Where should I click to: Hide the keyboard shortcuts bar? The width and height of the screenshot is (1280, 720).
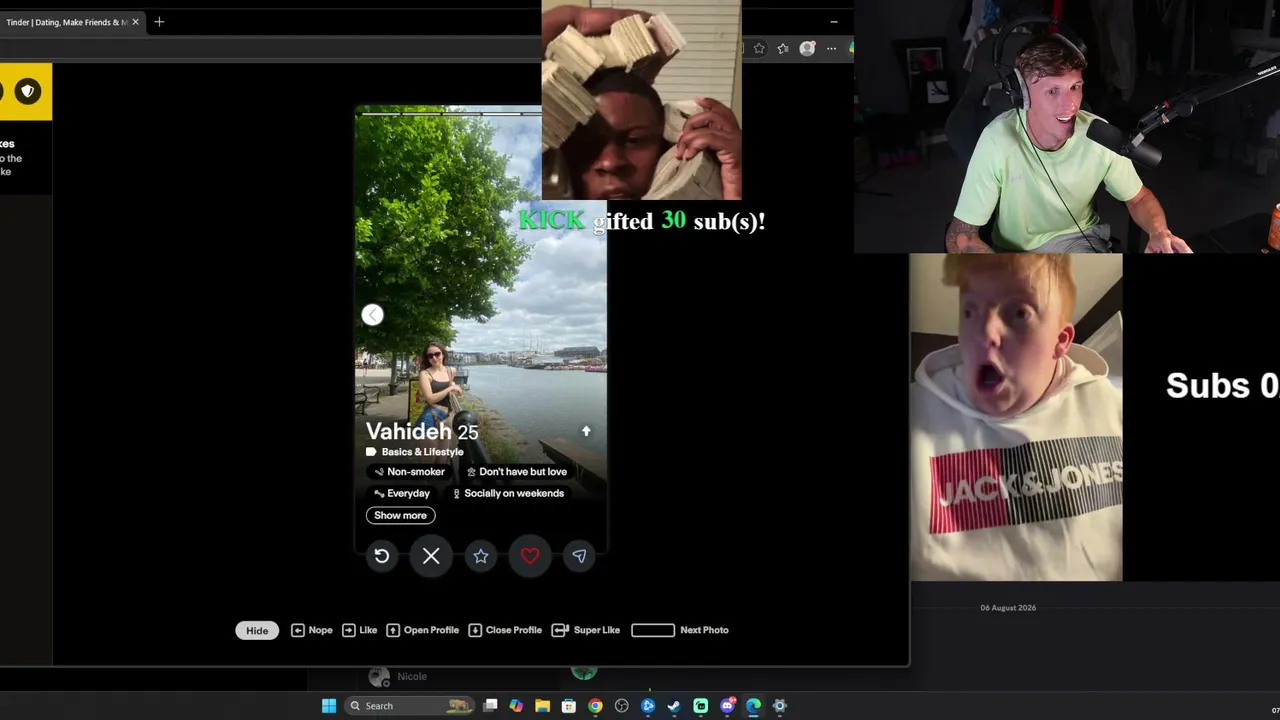[257, 630]
